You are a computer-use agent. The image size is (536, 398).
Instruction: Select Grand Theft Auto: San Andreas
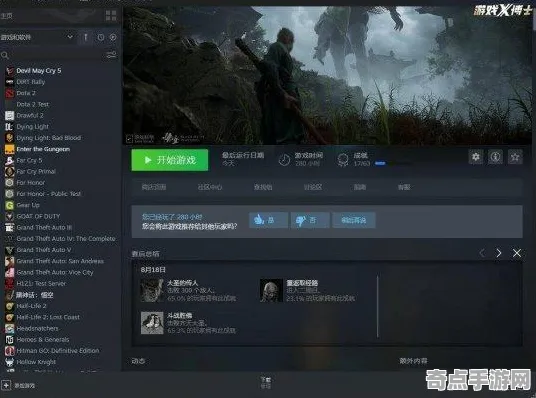pos(60,261)
